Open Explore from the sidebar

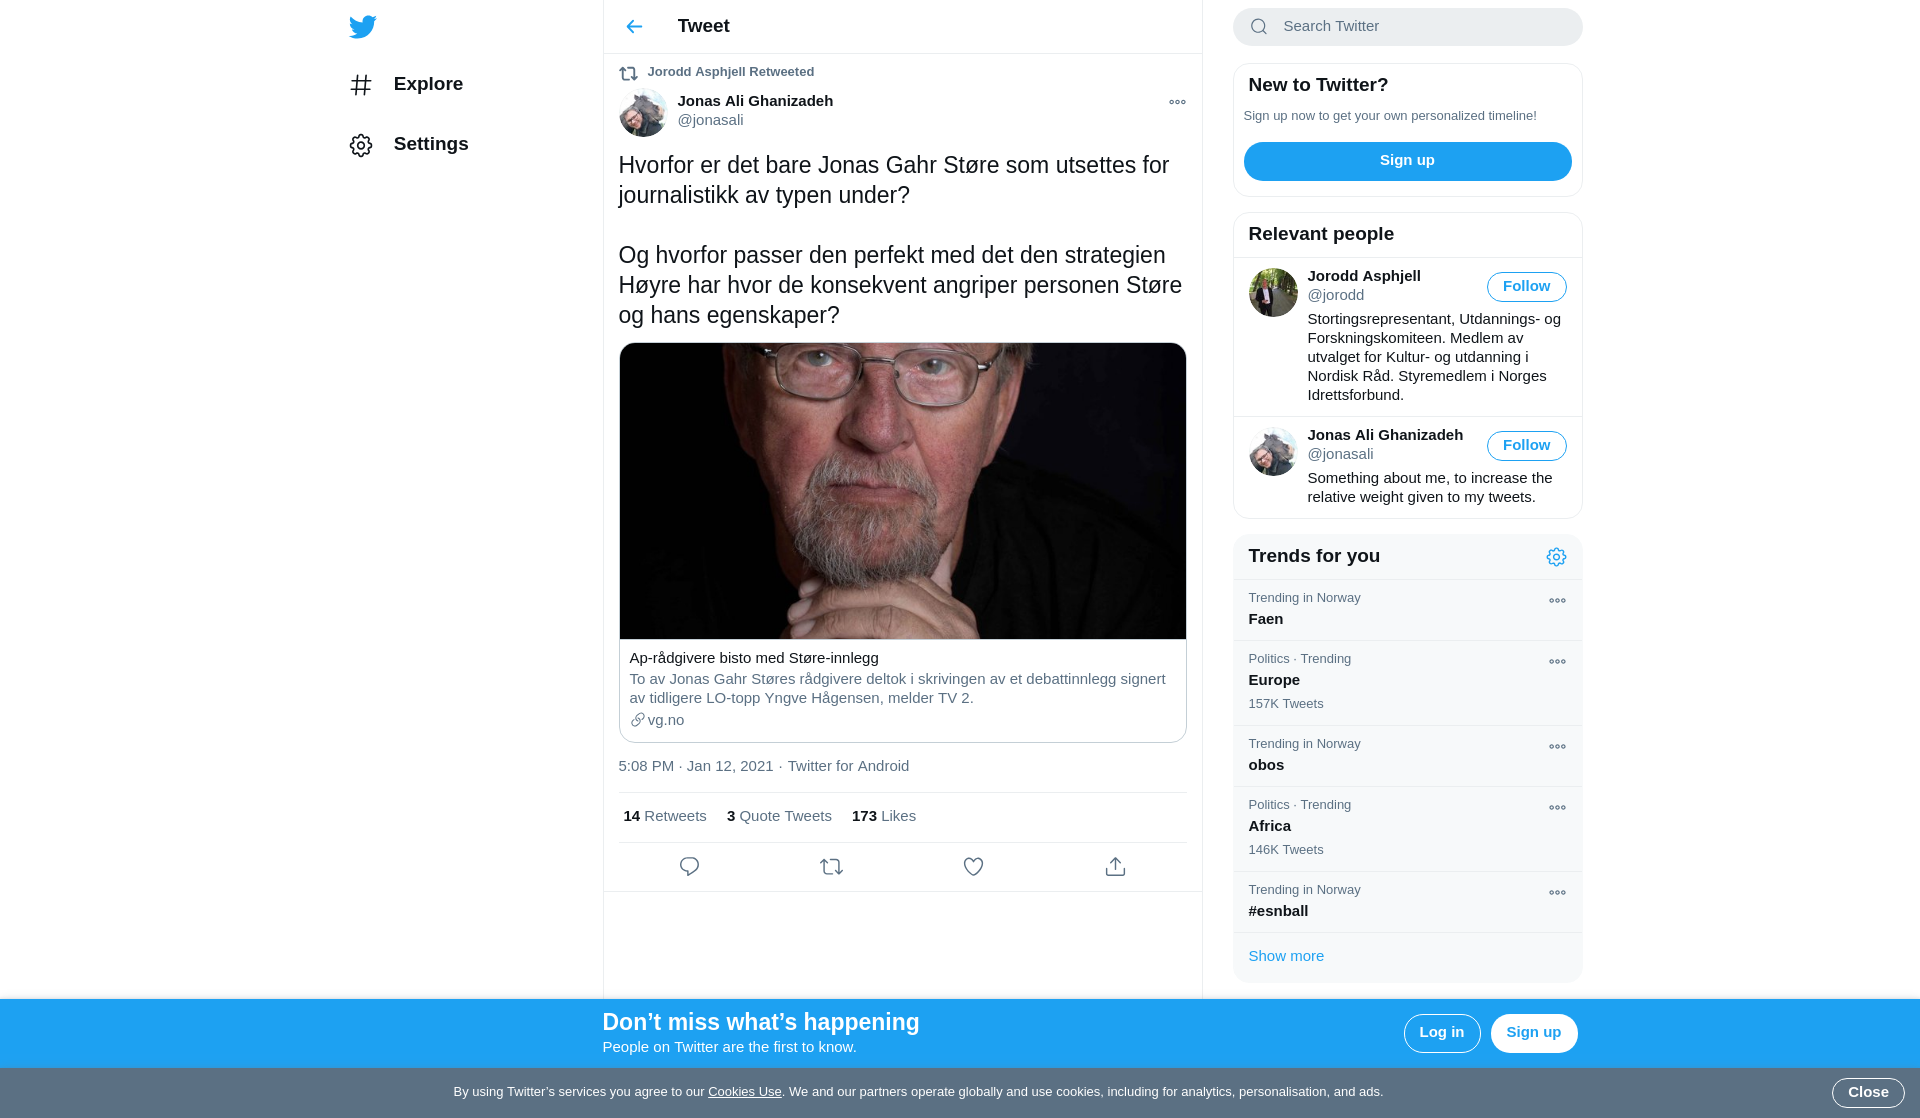tap(406, 84)
